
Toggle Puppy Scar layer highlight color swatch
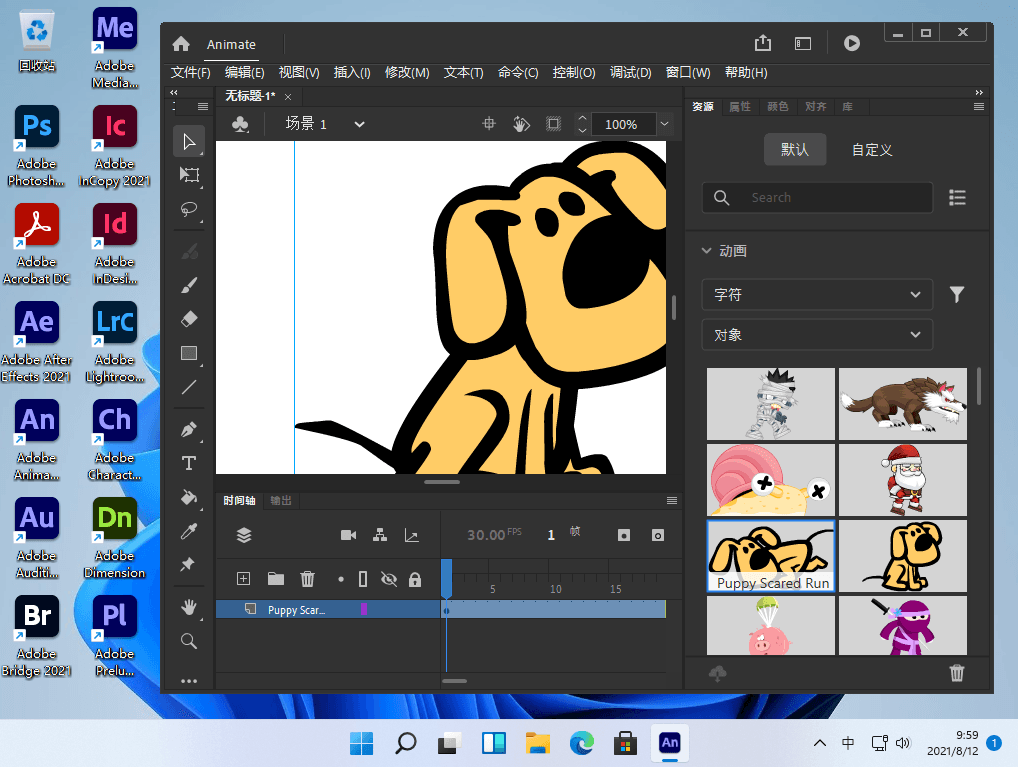(364, 609)
